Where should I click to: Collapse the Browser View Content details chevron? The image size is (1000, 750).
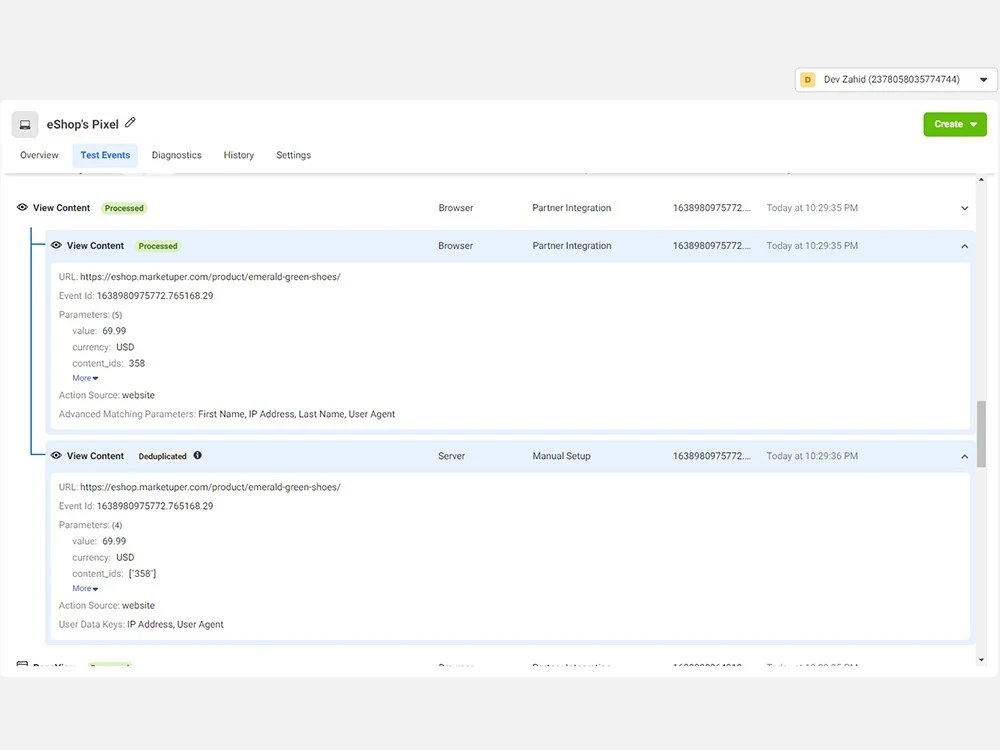964,246
